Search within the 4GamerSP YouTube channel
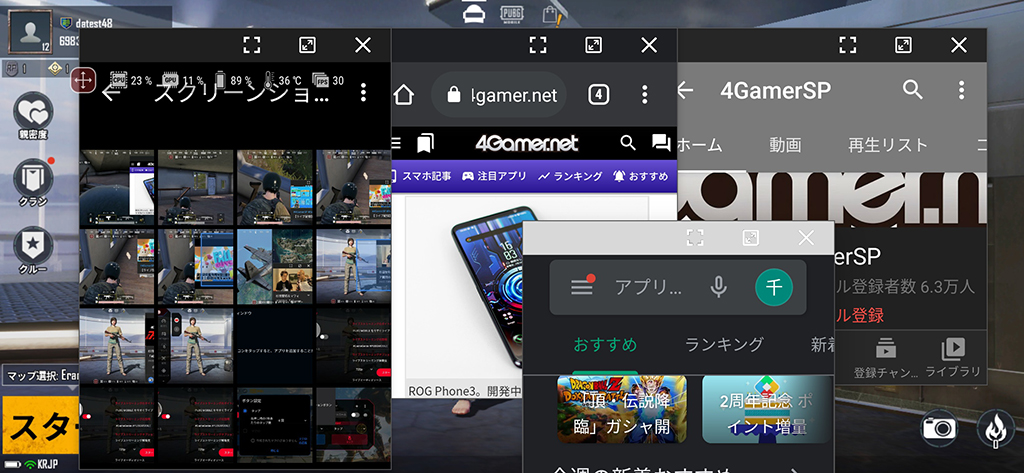The image size is (1024, 473). (x=912, y=90)
